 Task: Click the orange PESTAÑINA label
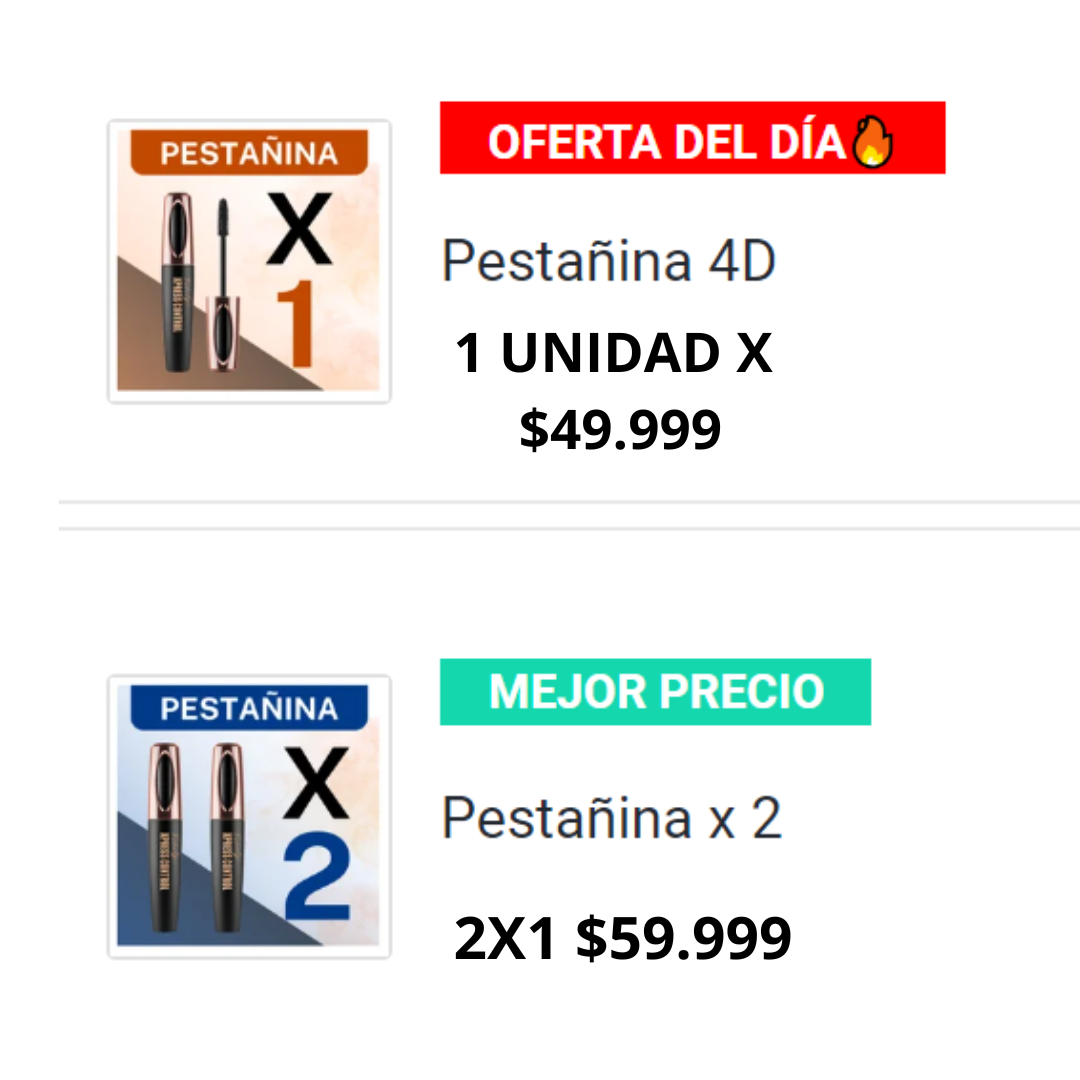249,154
